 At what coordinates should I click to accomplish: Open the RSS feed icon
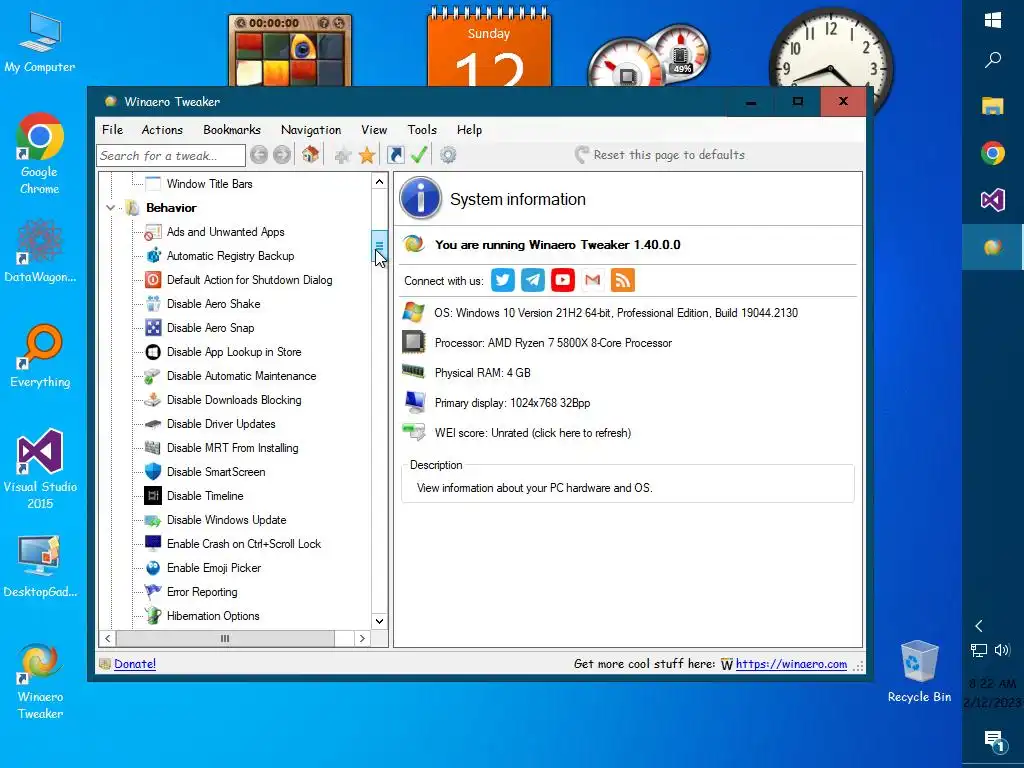622,280
